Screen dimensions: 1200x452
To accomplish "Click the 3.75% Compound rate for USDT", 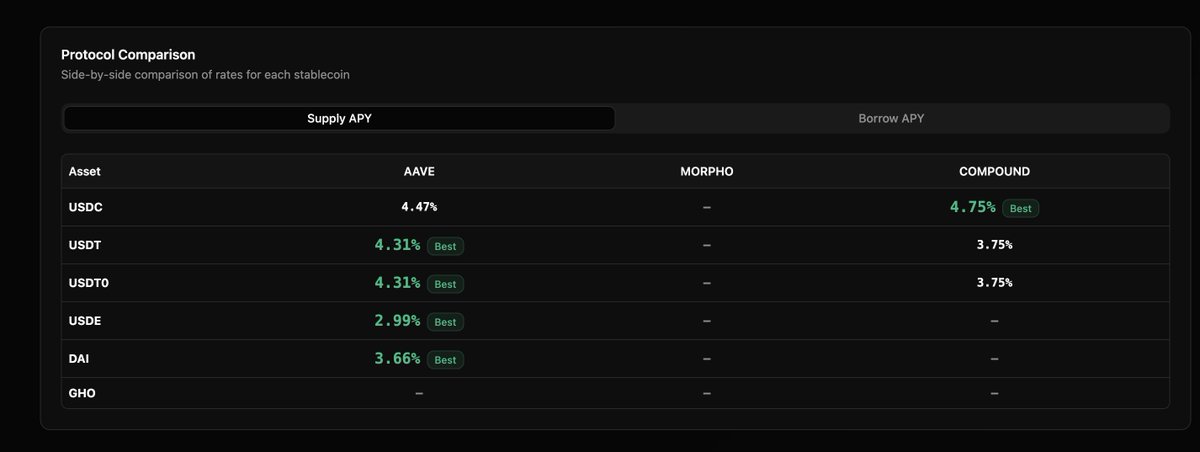I will pos(994,245).
